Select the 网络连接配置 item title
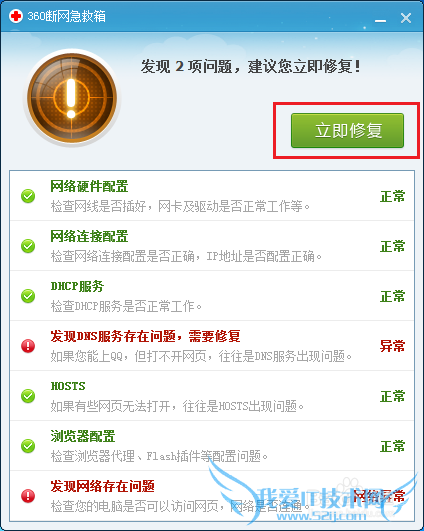The width and height of the screenshot is (424, 531). pyautogui.click(x=89, y=236)
